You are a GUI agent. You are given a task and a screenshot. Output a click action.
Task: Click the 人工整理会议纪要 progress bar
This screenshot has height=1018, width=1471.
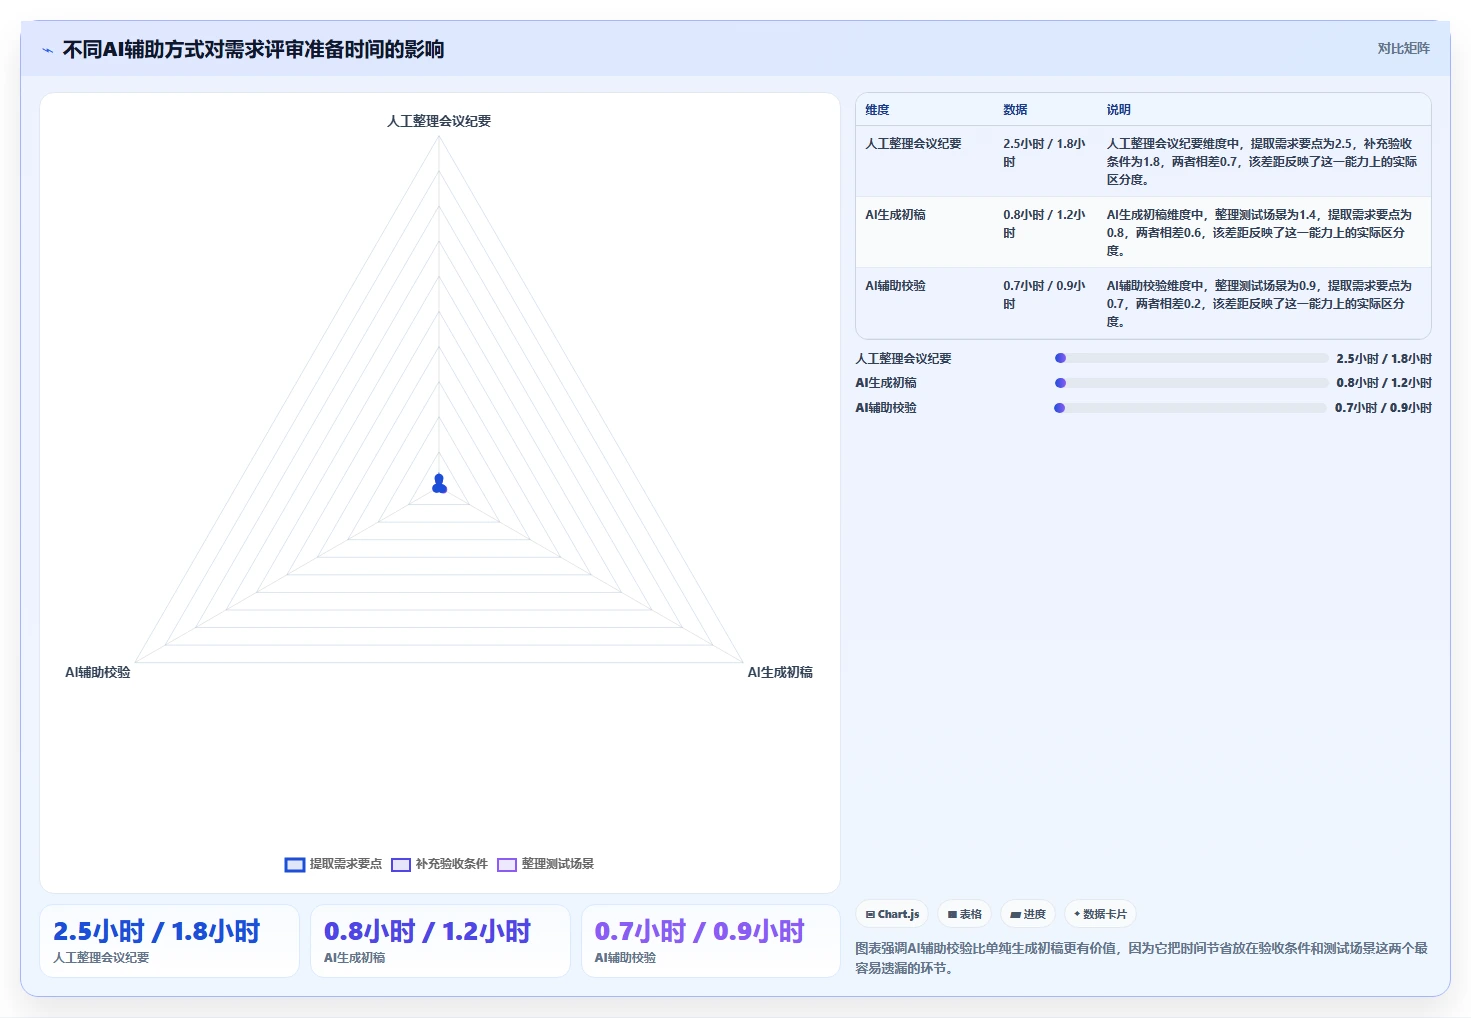click(x=1191, y=358)
